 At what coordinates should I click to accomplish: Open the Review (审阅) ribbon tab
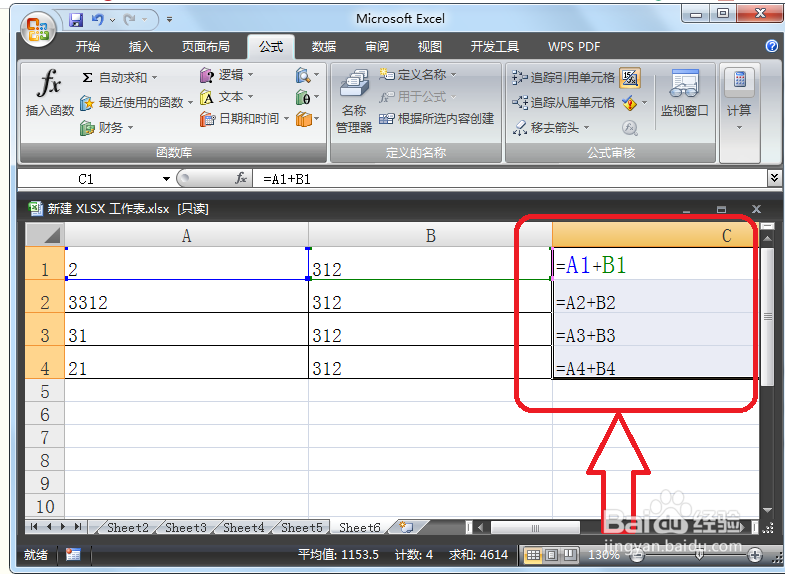(376, 47)
